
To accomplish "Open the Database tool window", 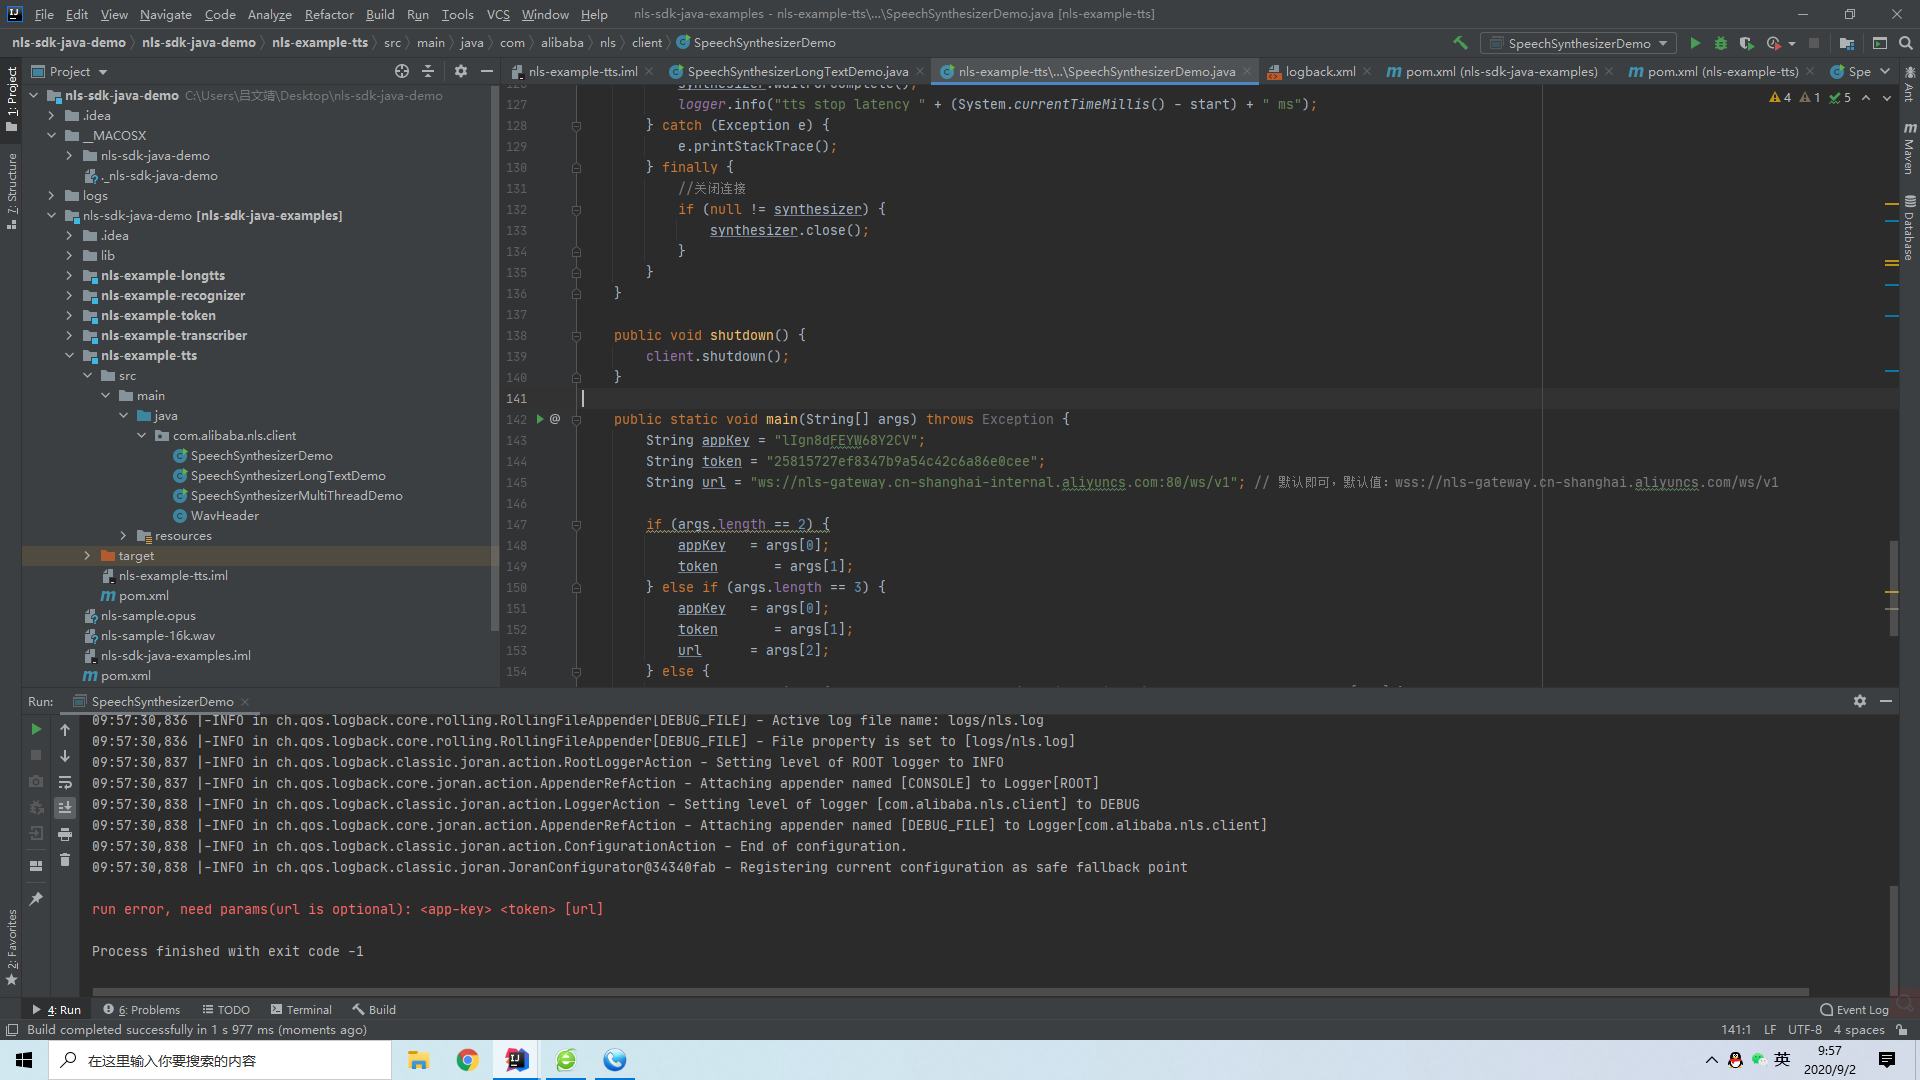I will (x=1909, y=228).
